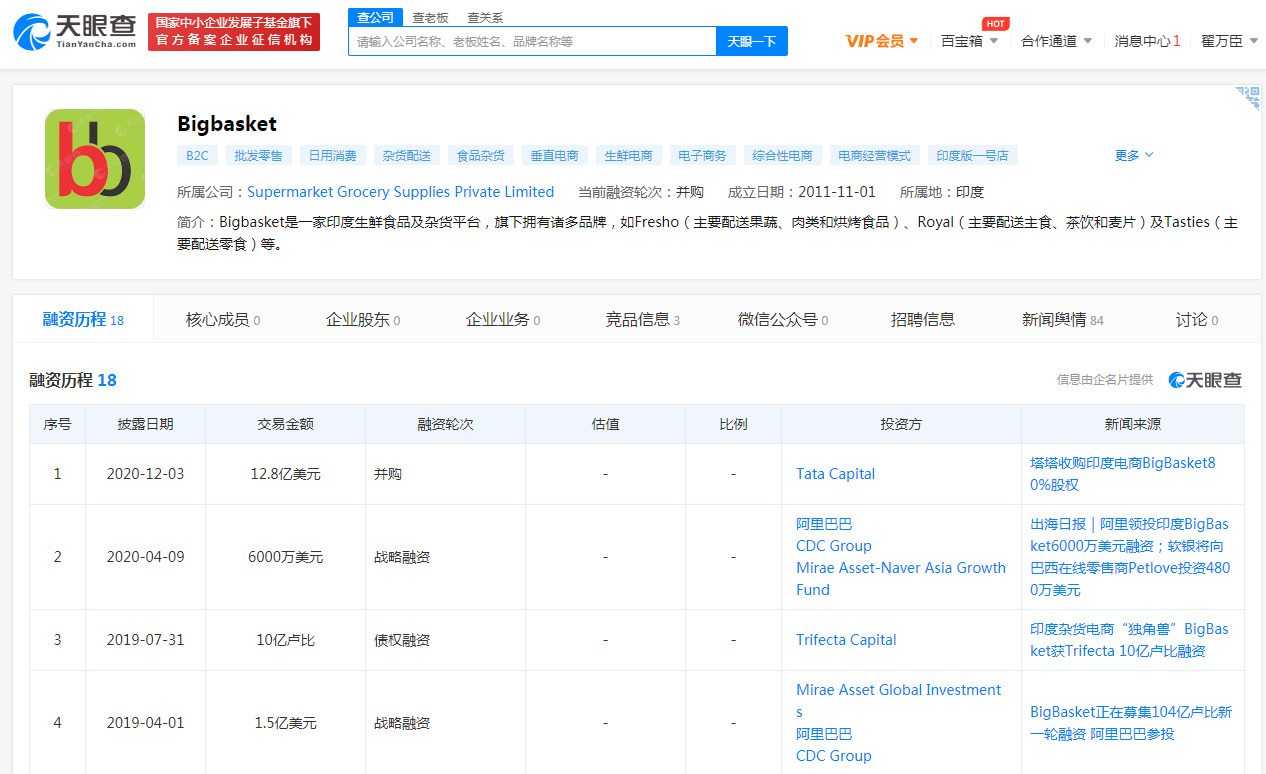This screenshot has width=1266, height=774.
Task: Switch to 招聘信息 tab
Action: (923, 320)
